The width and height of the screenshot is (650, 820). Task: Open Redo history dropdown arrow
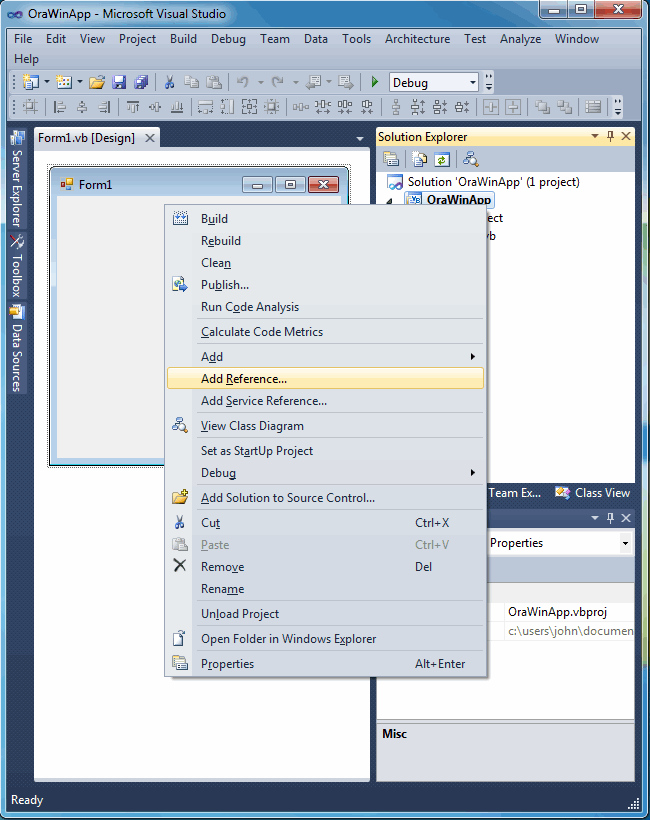[295, 82]
